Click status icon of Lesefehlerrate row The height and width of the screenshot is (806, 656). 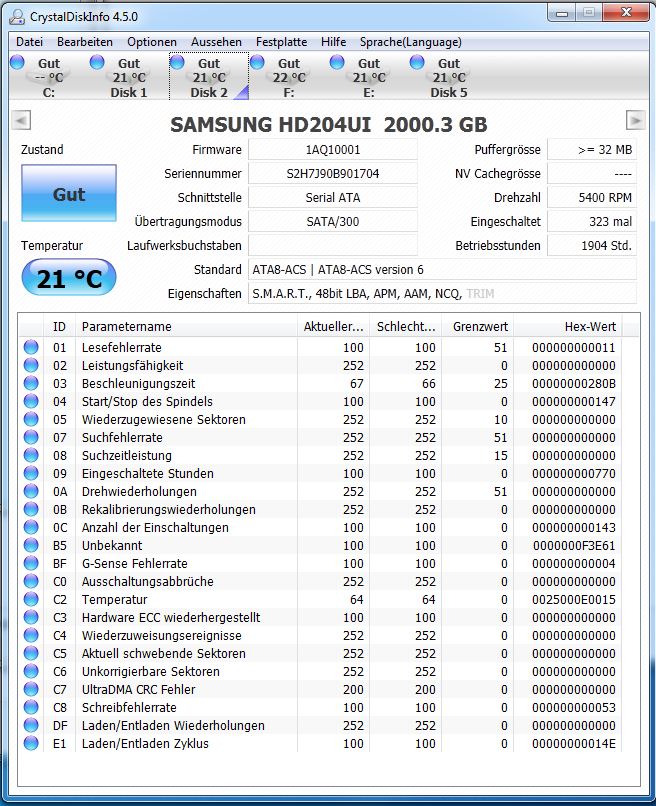click(31, 347)
